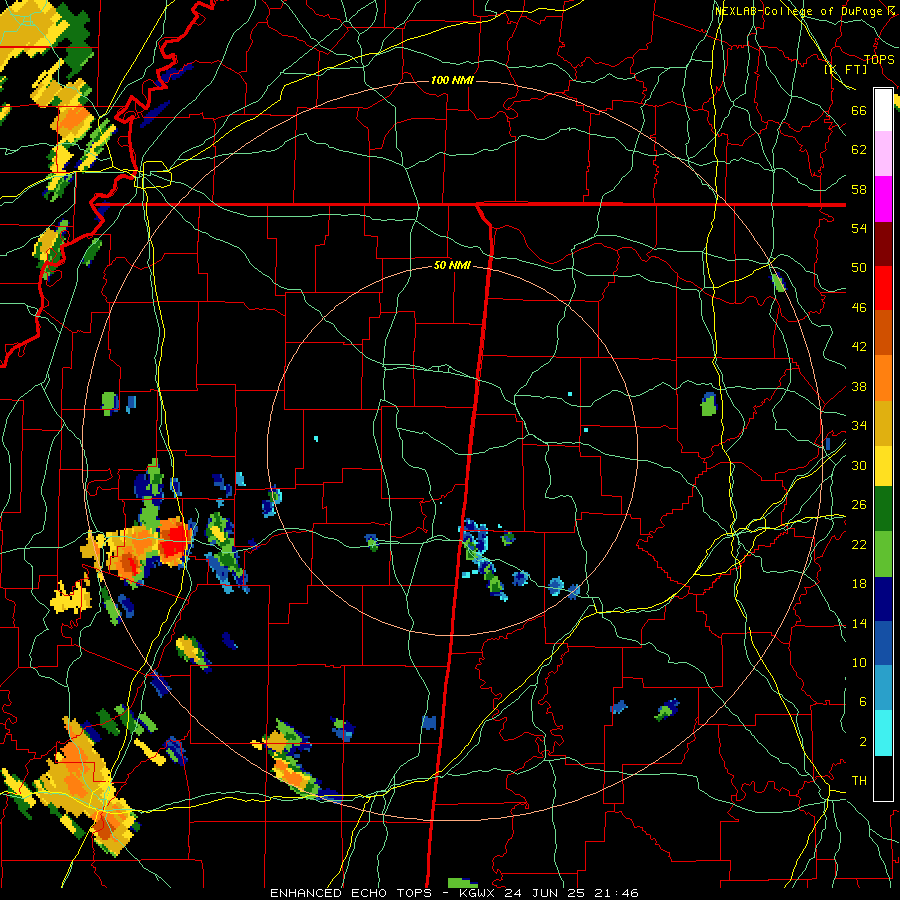Pick the dark orange 42 kft legend color
The image size is (900, 900).
pyautogui.click(x=883, y=333)
